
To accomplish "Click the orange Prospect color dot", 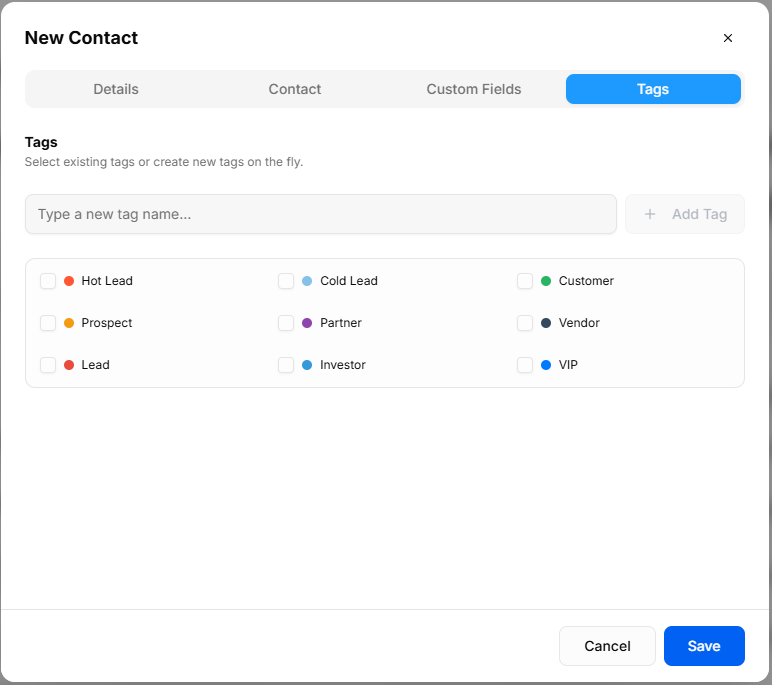I will 69,323.
